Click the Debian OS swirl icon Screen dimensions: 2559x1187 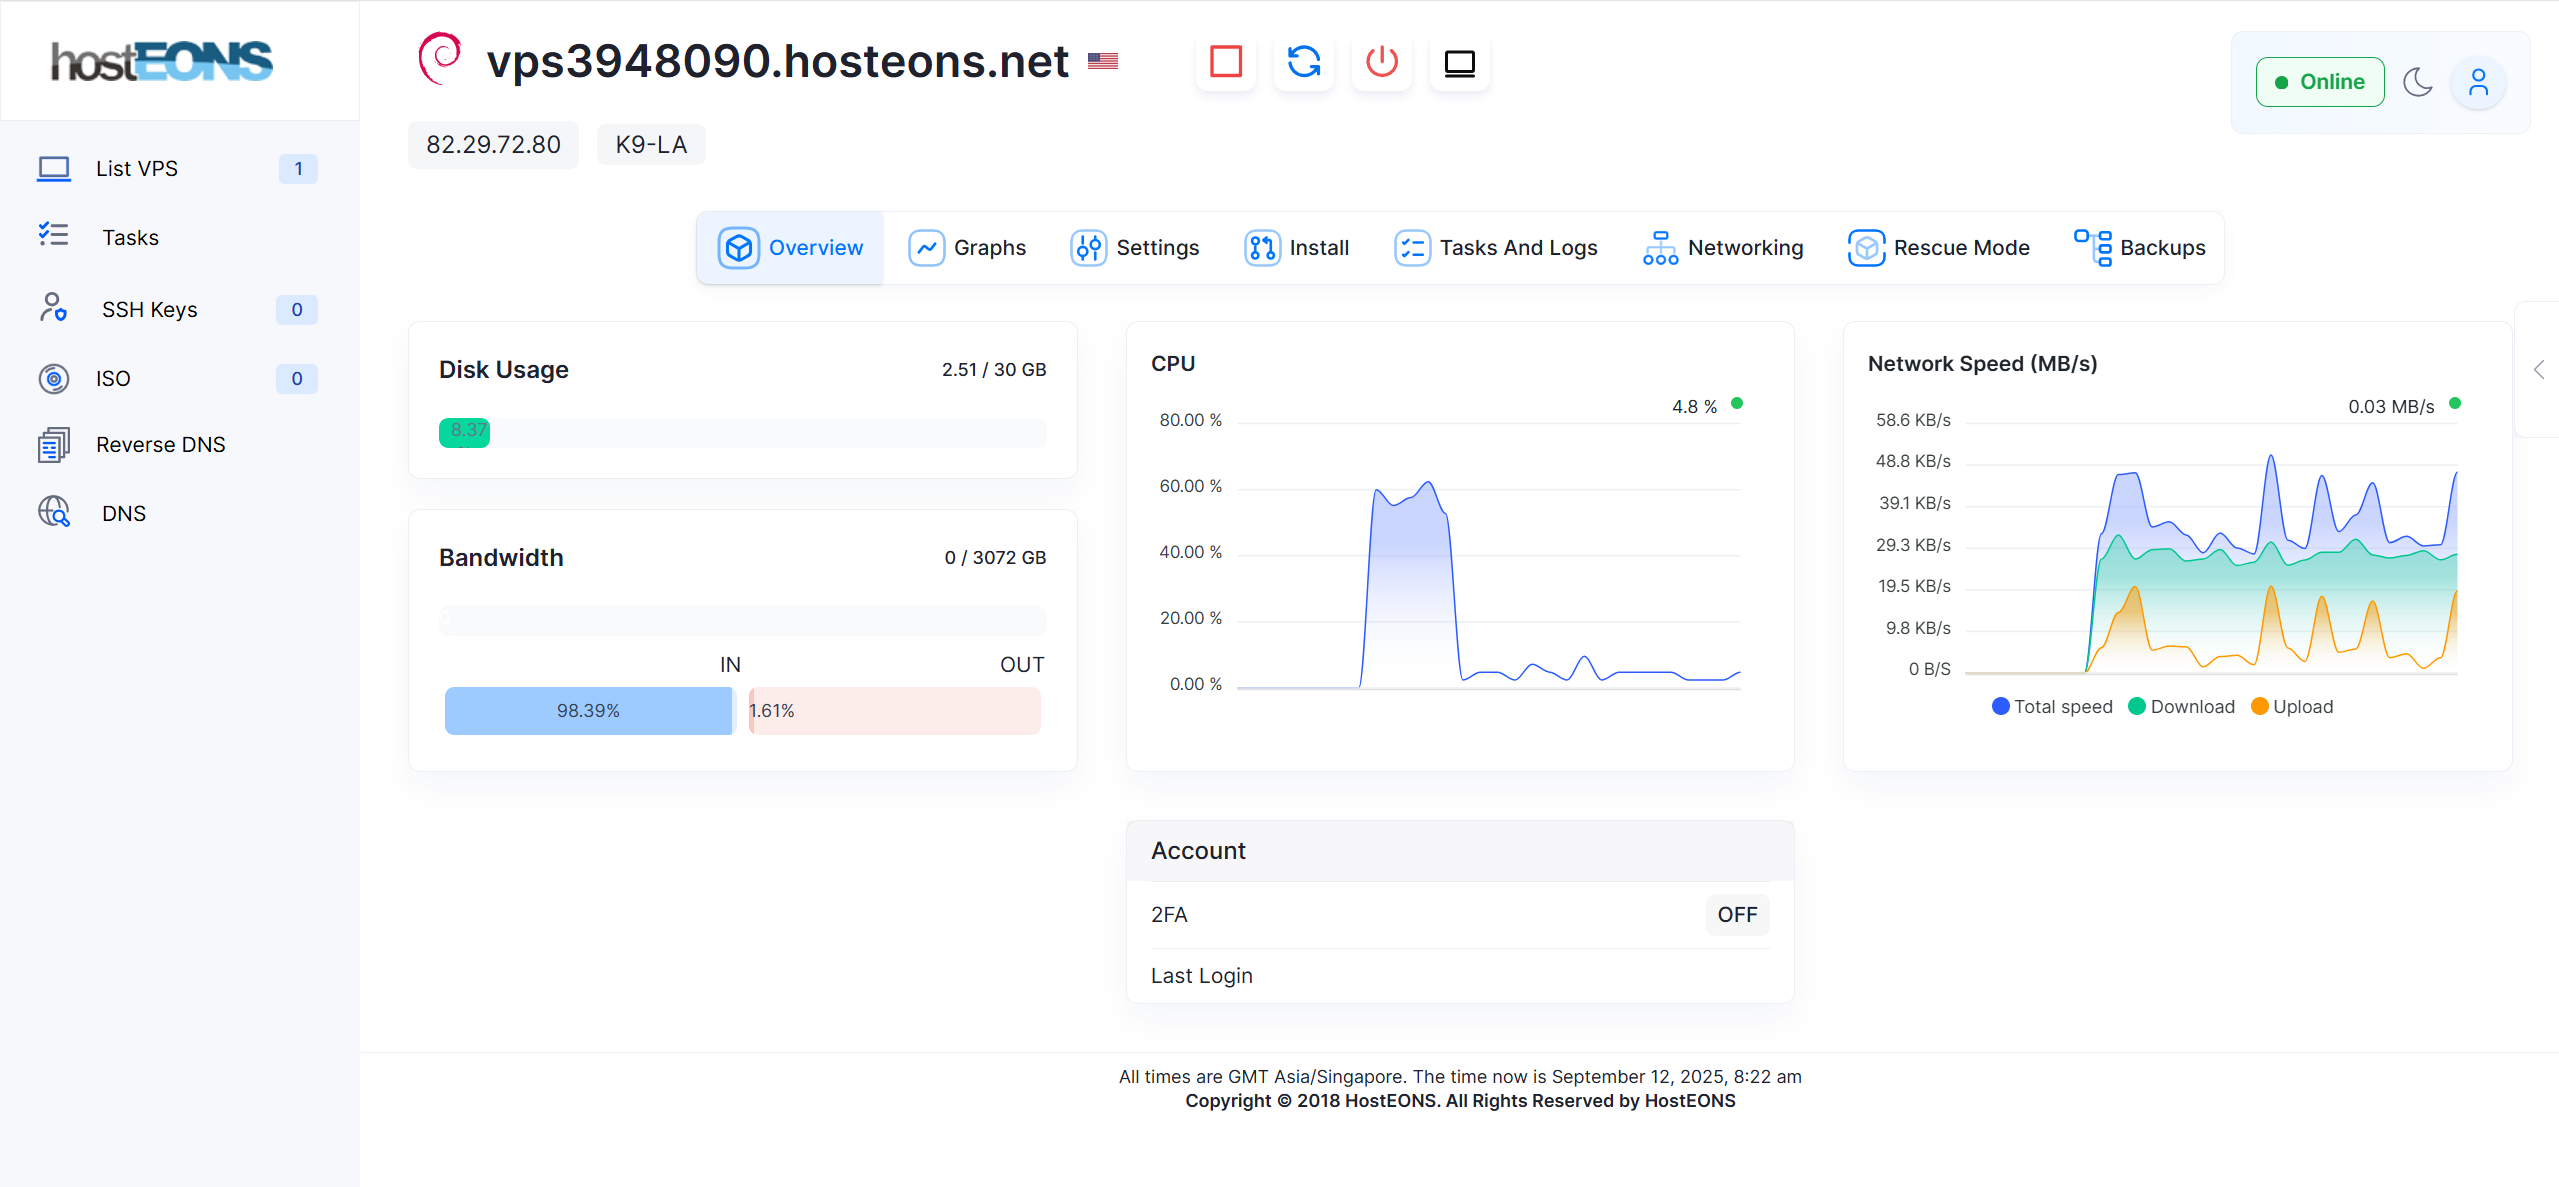click(x=440, y=59)
